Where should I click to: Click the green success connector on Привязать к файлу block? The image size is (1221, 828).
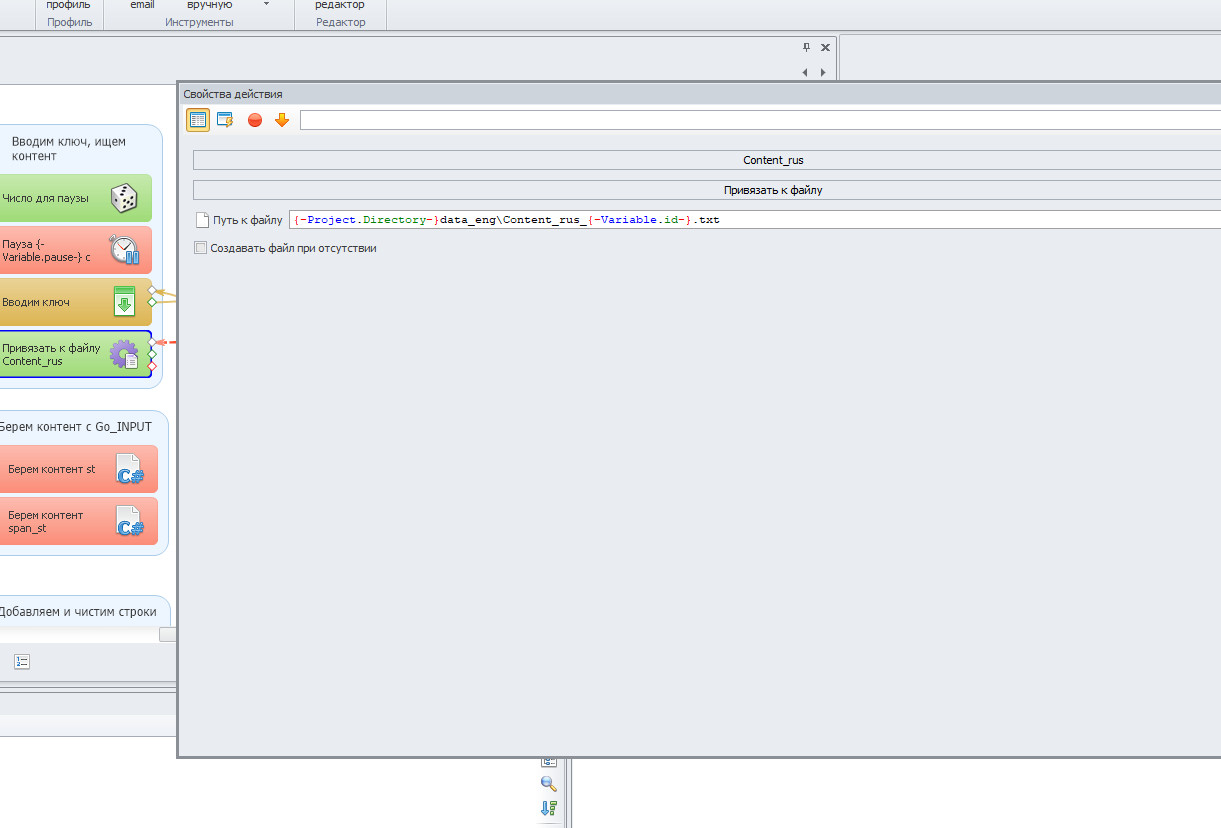(x=152, y=354)
